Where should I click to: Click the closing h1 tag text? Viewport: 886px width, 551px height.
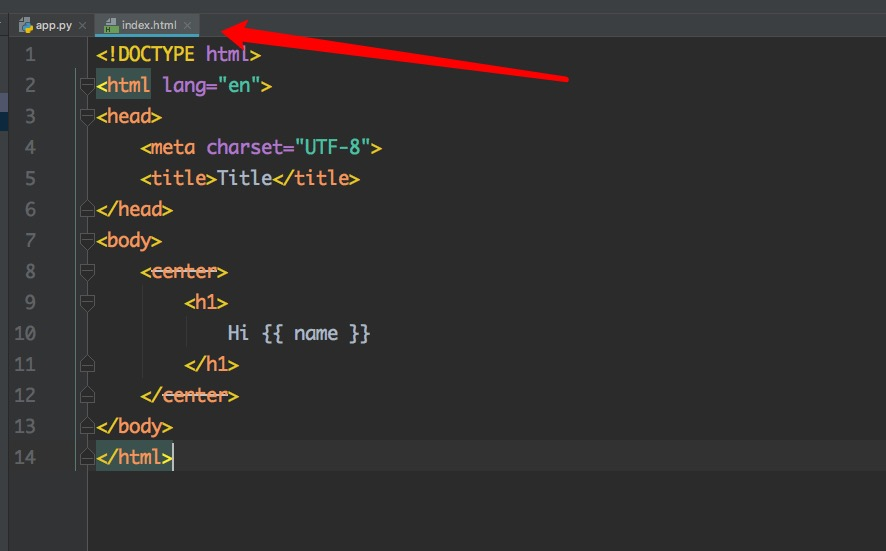click(x=212, y=365)
